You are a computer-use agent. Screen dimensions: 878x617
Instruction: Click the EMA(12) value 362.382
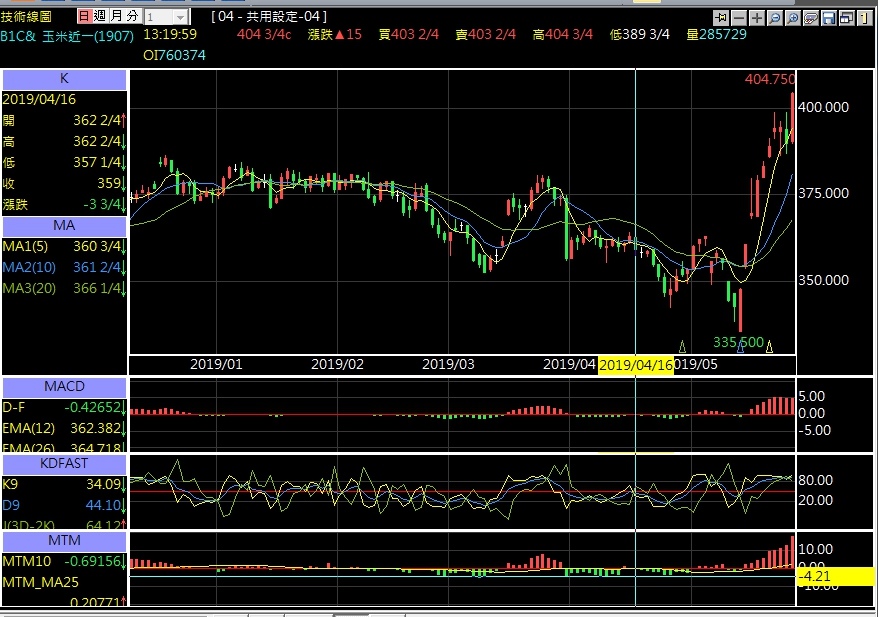96,428
